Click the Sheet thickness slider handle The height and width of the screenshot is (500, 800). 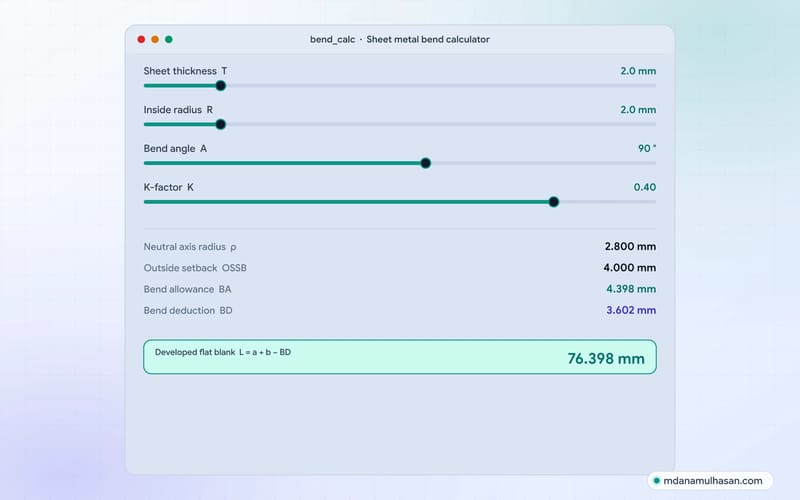220,86
